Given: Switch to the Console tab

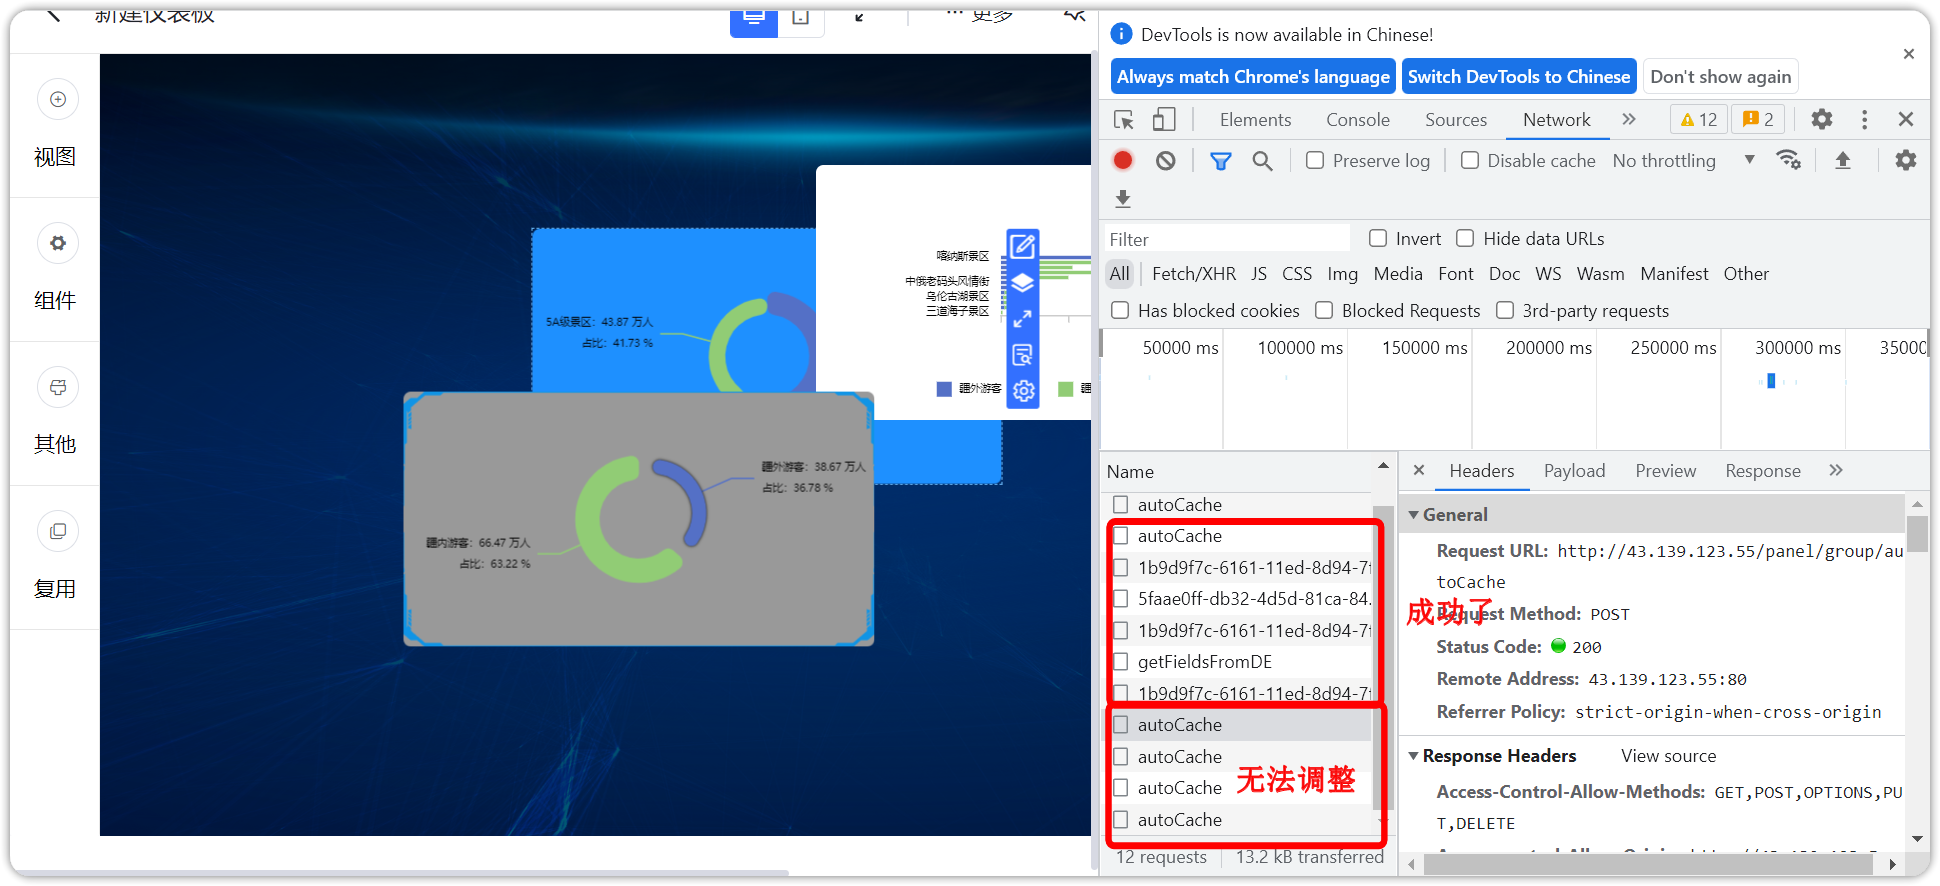Looking at the screenshot, I should coord(1358,120).
